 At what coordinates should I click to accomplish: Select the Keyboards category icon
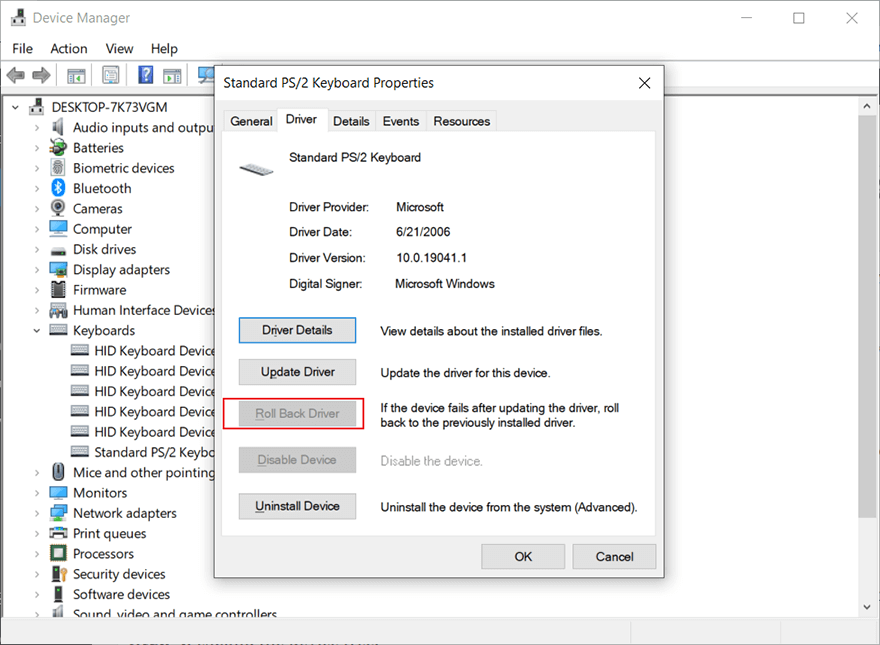coord(57,330)
